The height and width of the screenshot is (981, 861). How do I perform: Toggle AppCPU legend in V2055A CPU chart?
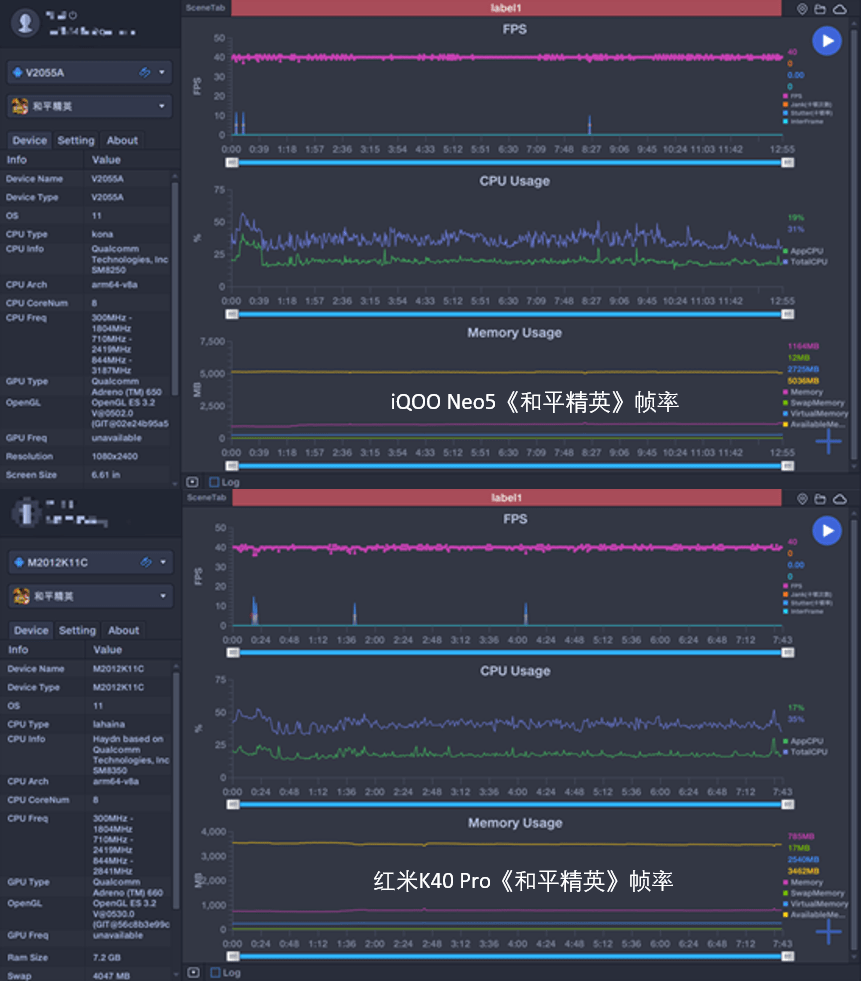click(803, 251)
